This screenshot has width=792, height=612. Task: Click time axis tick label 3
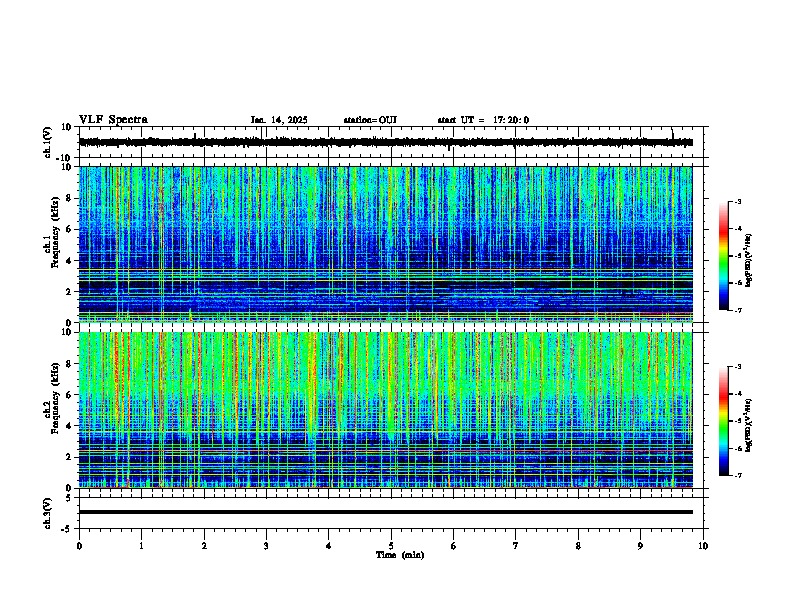pyautogui.click(x=266, y=546)
